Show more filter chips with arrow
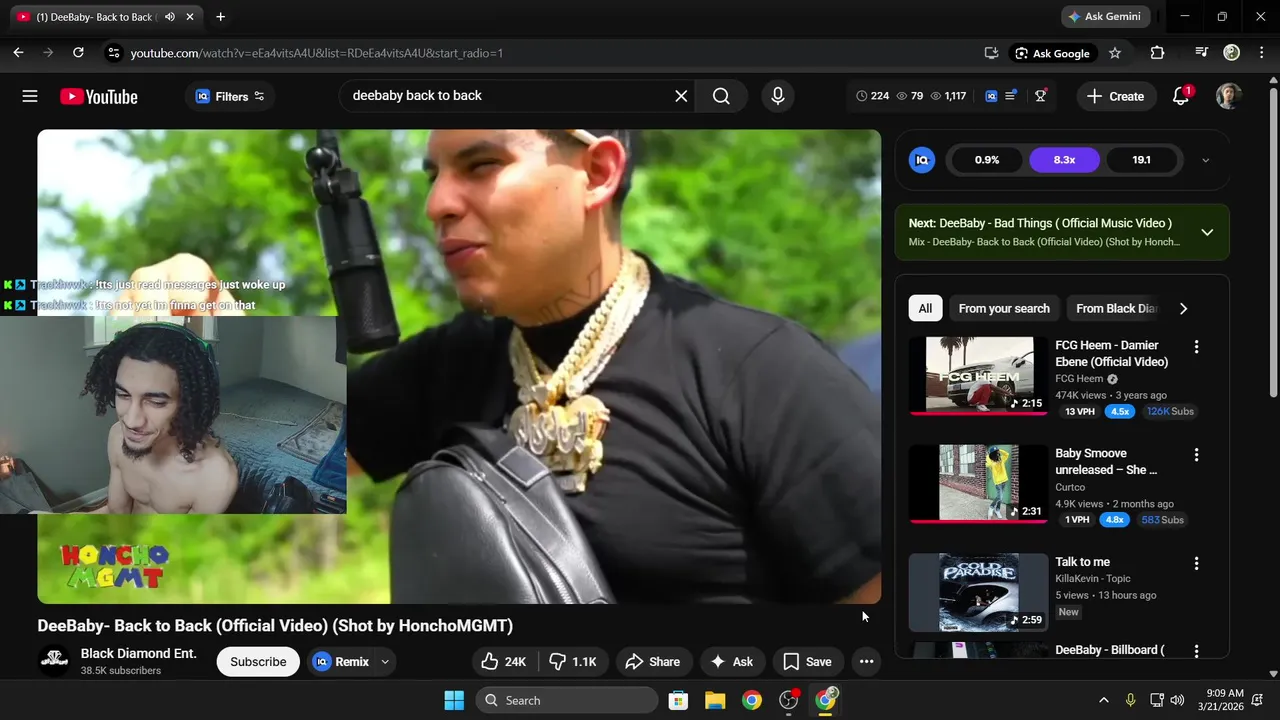Screen dimensions: 1280x720 coord(1183,309)
